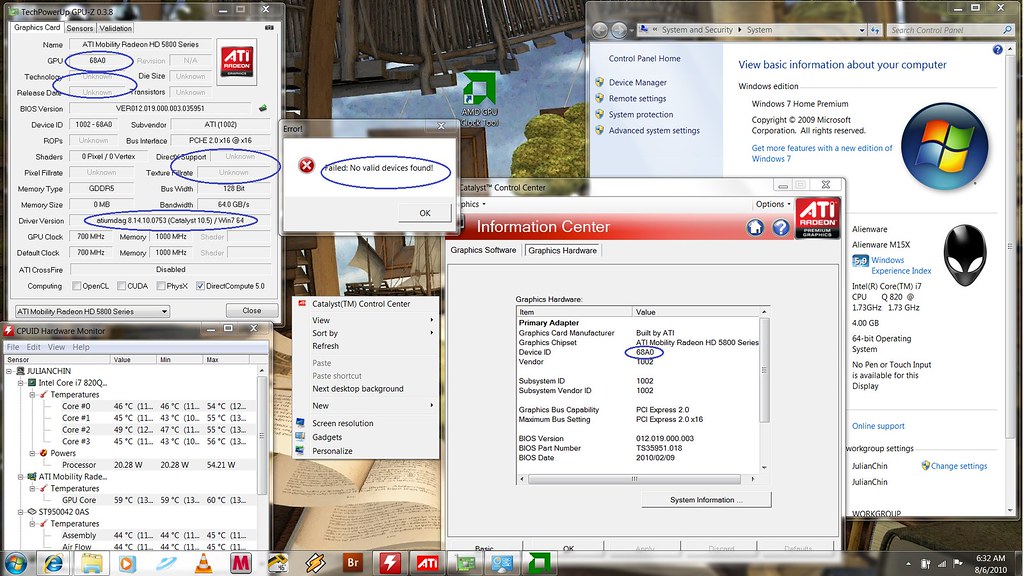1024x576 pixels.
Task: Click the Search Control Panel field
Action: coord(950,30)
